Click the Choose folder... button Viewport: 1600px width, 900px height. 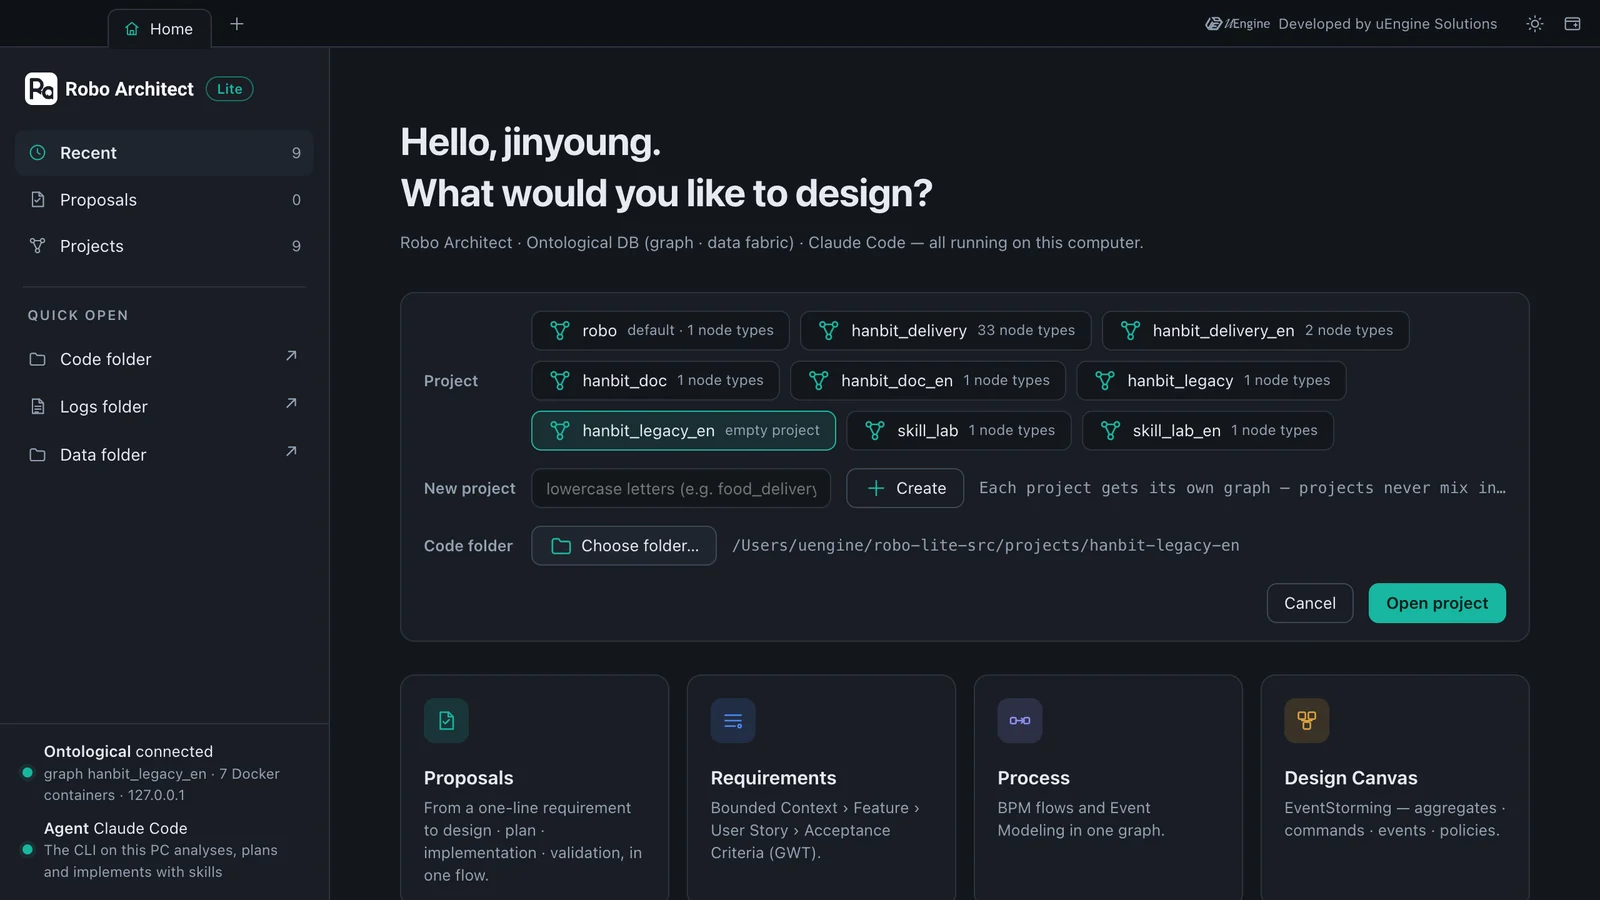[x=624, y=546]
